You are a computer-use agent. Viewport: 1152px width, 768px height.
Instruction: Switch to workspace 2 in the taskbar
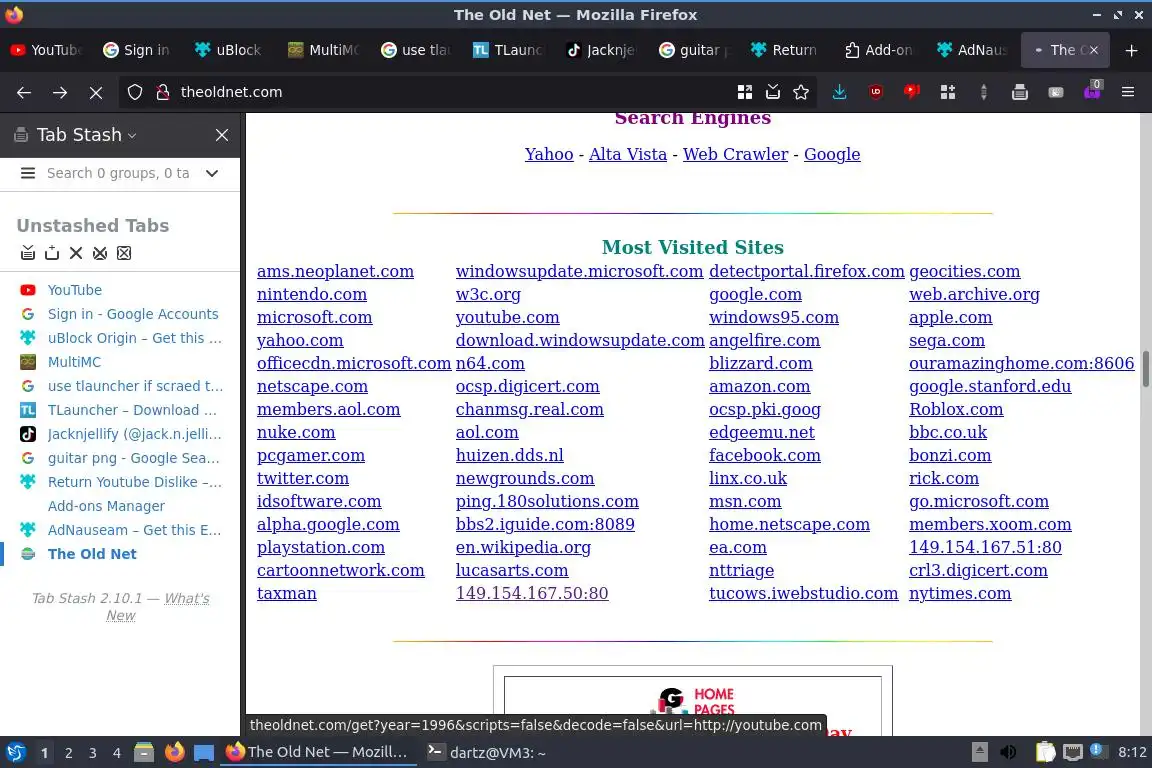pos(68,753)
